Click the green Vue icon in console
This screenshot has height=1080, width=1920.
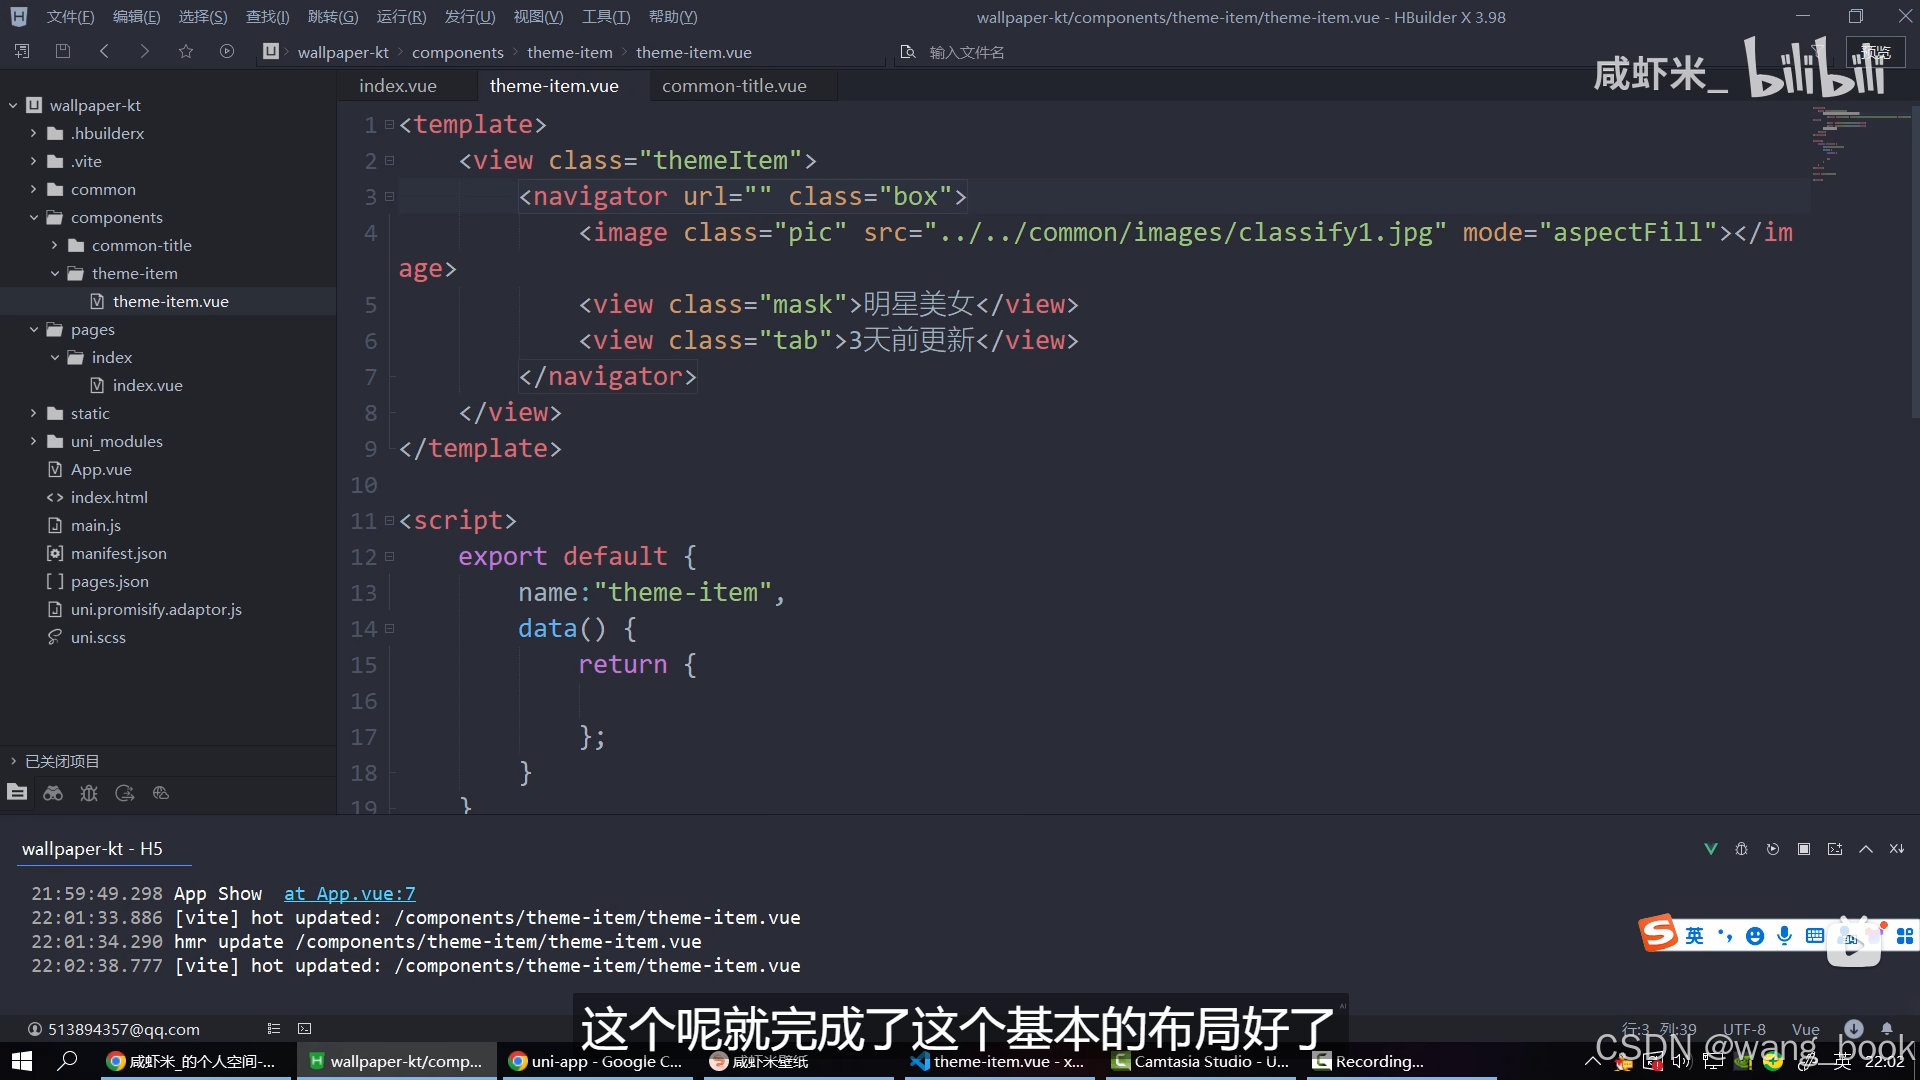pos(1711,849)
